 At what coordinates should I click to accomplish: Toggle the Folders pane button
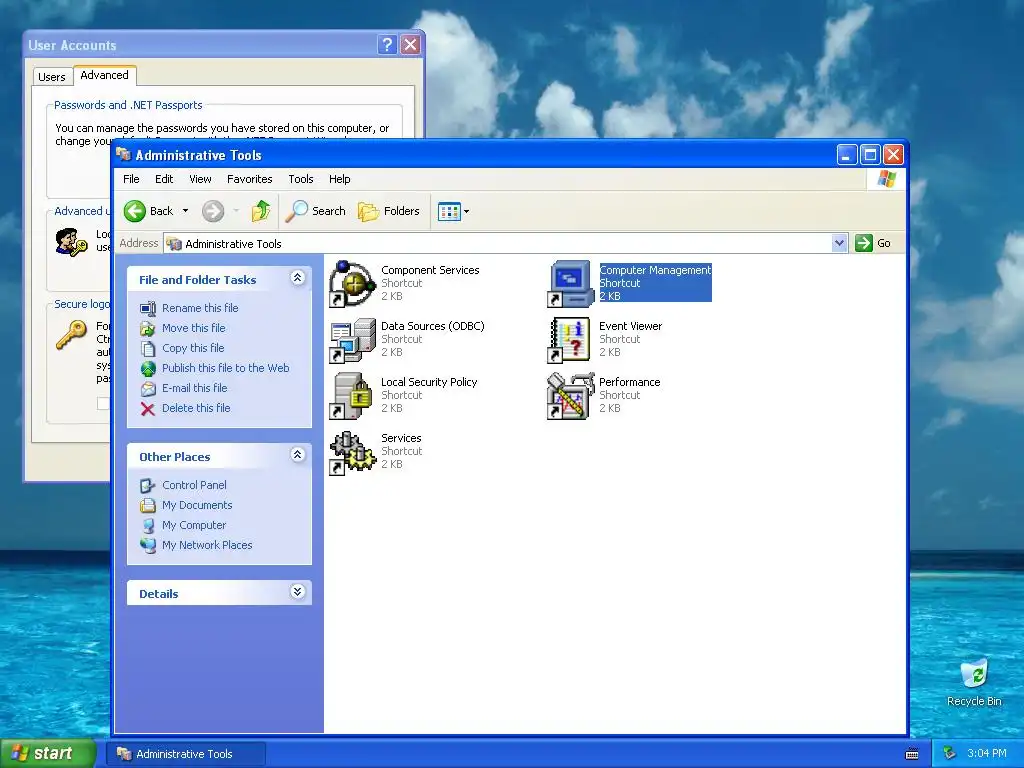point(389,211)
